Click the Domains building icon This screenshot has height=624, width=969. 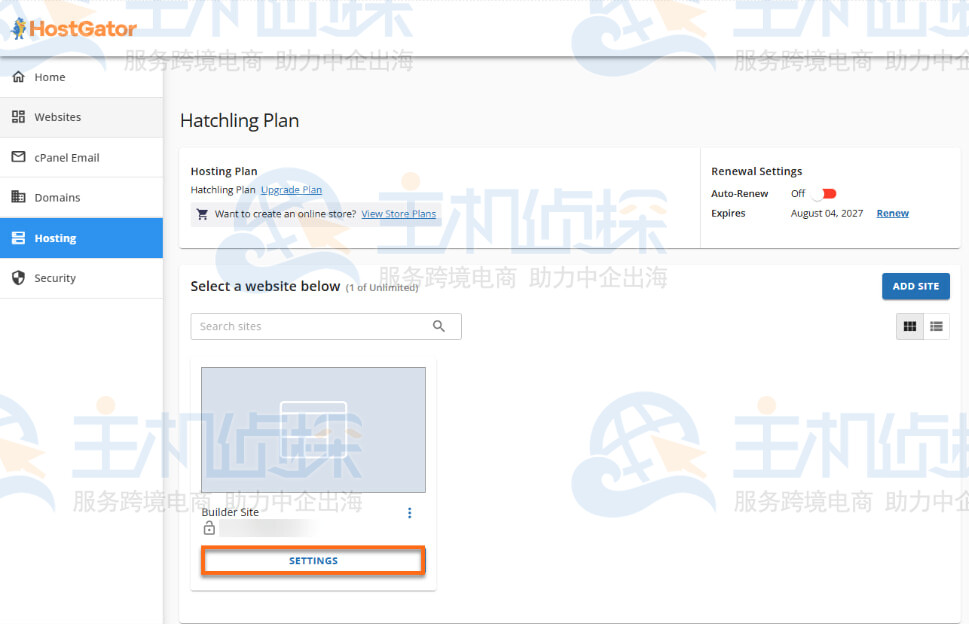pyautogui.click(x=18, y=197)
